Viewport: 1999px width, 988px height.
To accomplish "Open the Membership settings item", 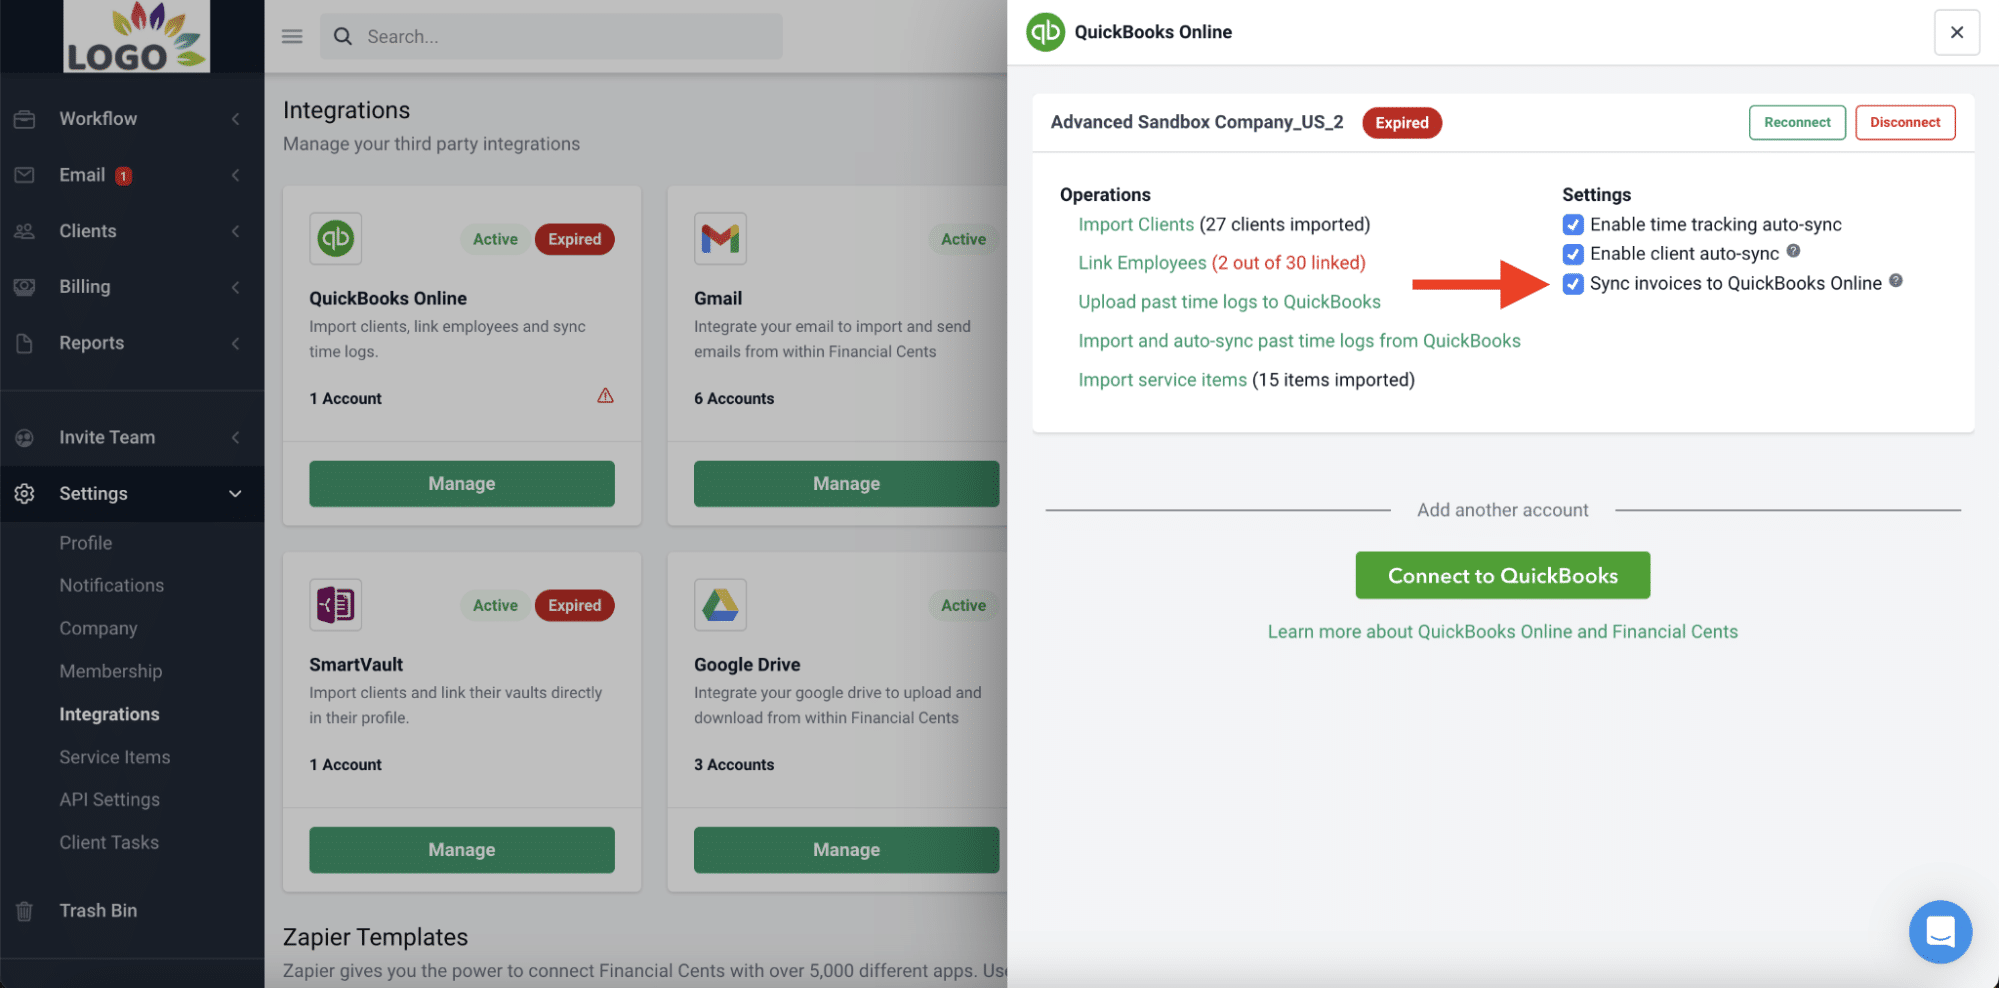I will (110, 672).
